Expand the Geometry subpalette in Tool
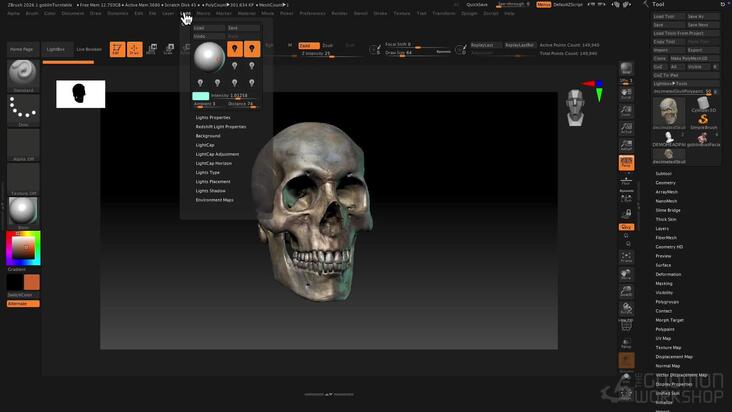732x412 pixels. [665, 183]
